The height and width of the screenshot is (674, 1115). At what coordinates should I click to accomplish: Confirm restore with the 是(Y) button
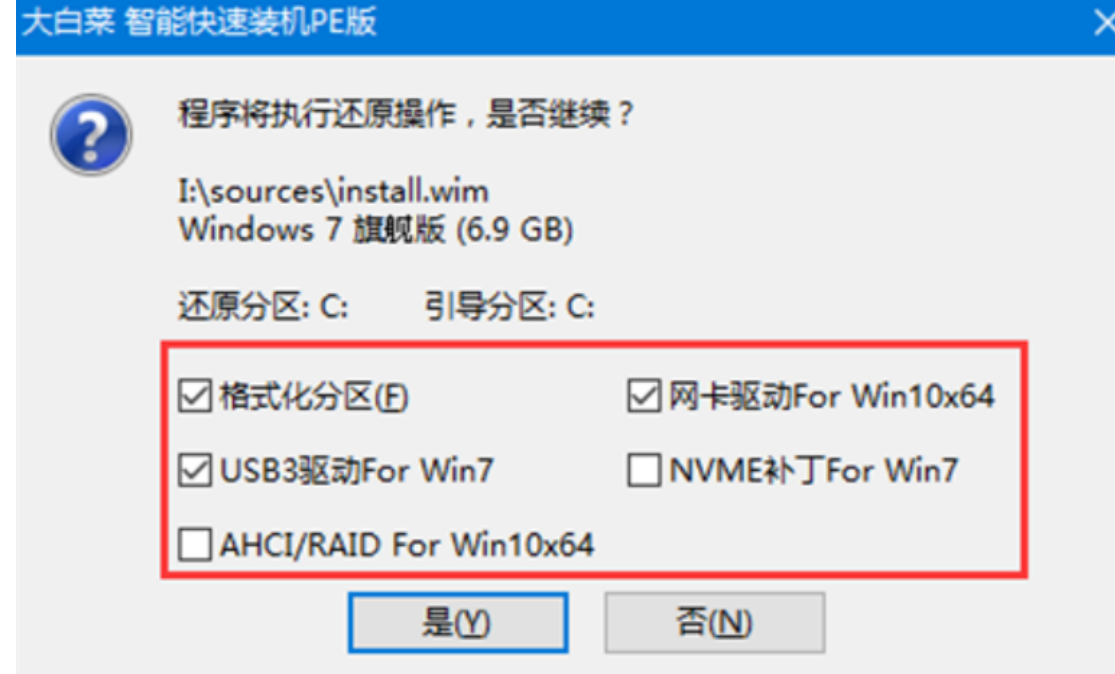pos(458,623)
